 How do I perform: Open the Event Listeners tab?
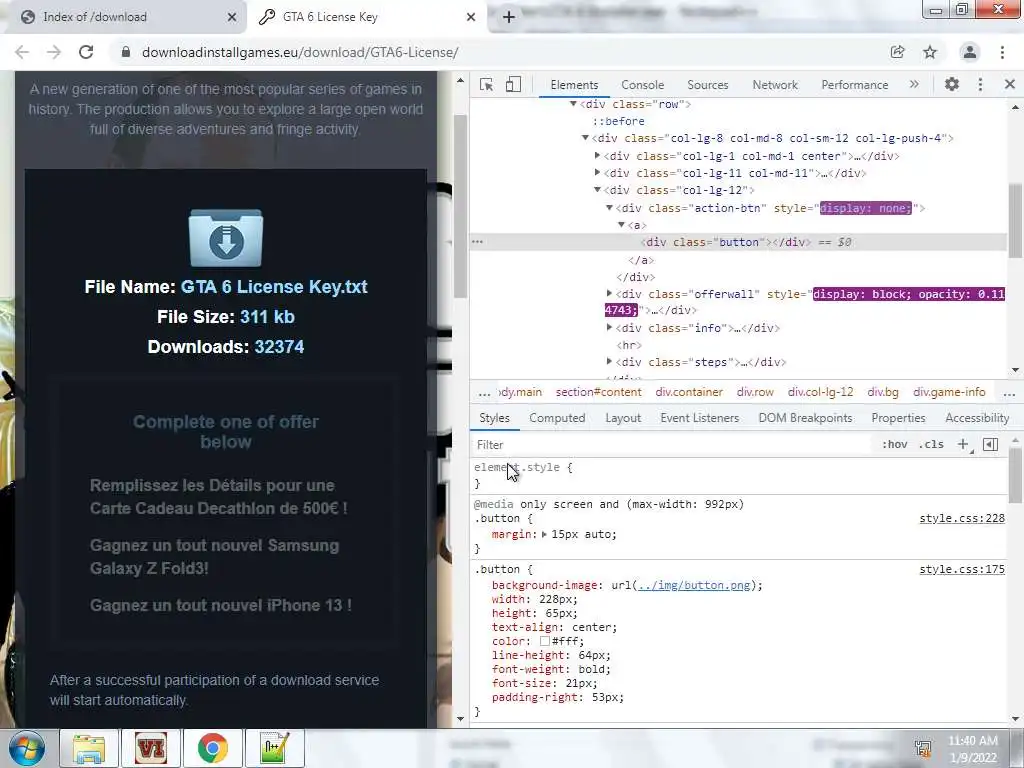pyautogui.click(x=699, y=418)
